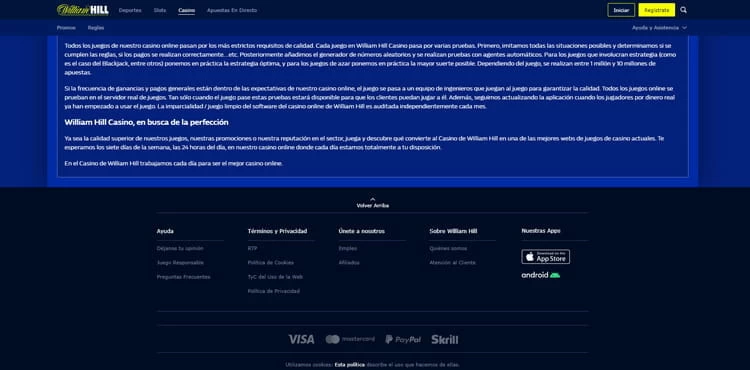Click the William Hill logo

[x=83, y=10]
